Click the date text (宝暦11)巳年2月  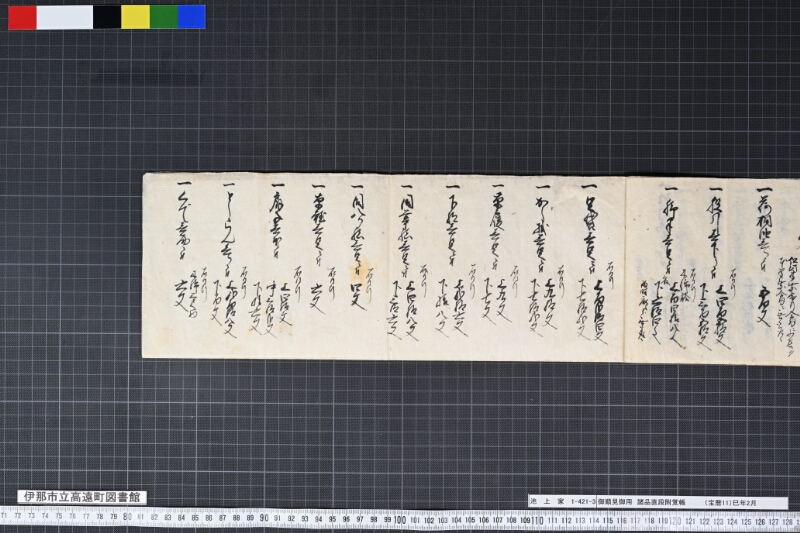tap(731, 502)
